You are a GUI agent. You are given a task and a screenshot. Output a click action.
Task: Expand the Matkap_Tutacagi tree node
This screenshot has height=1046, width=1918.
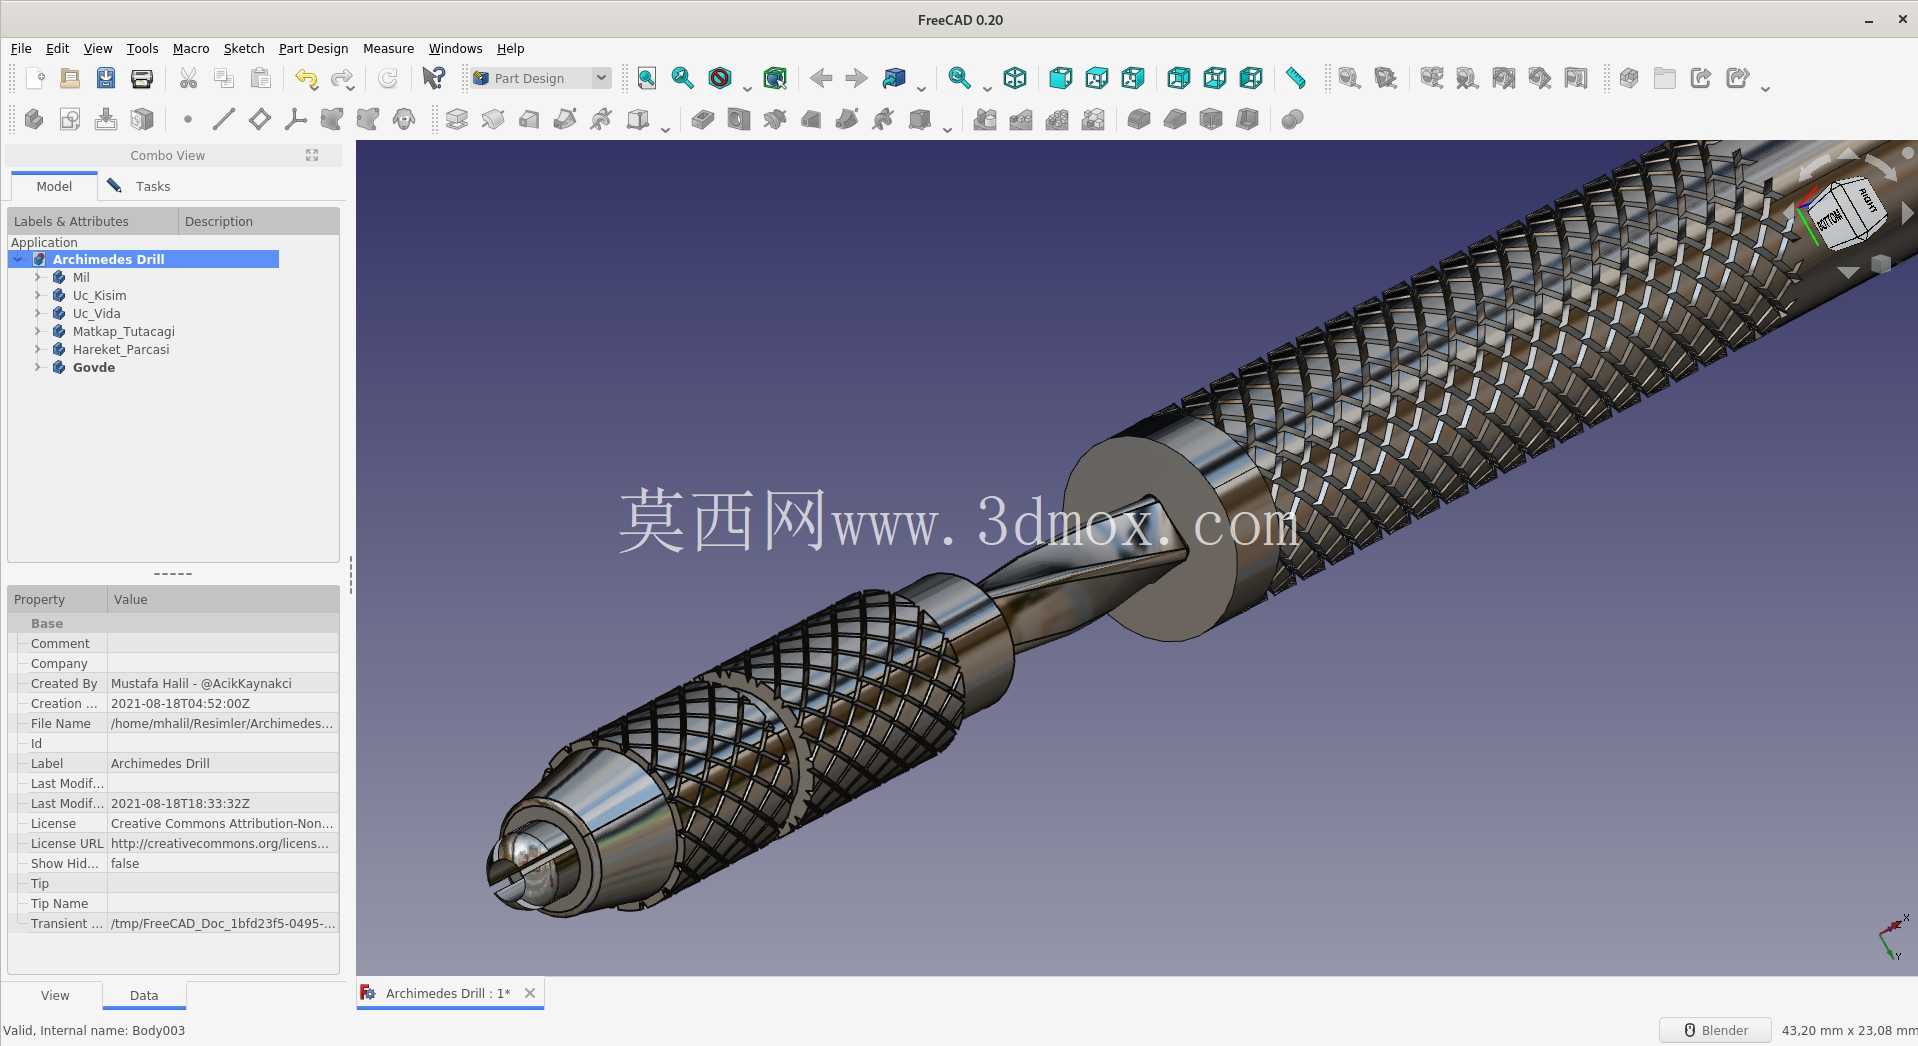point(38,331)
